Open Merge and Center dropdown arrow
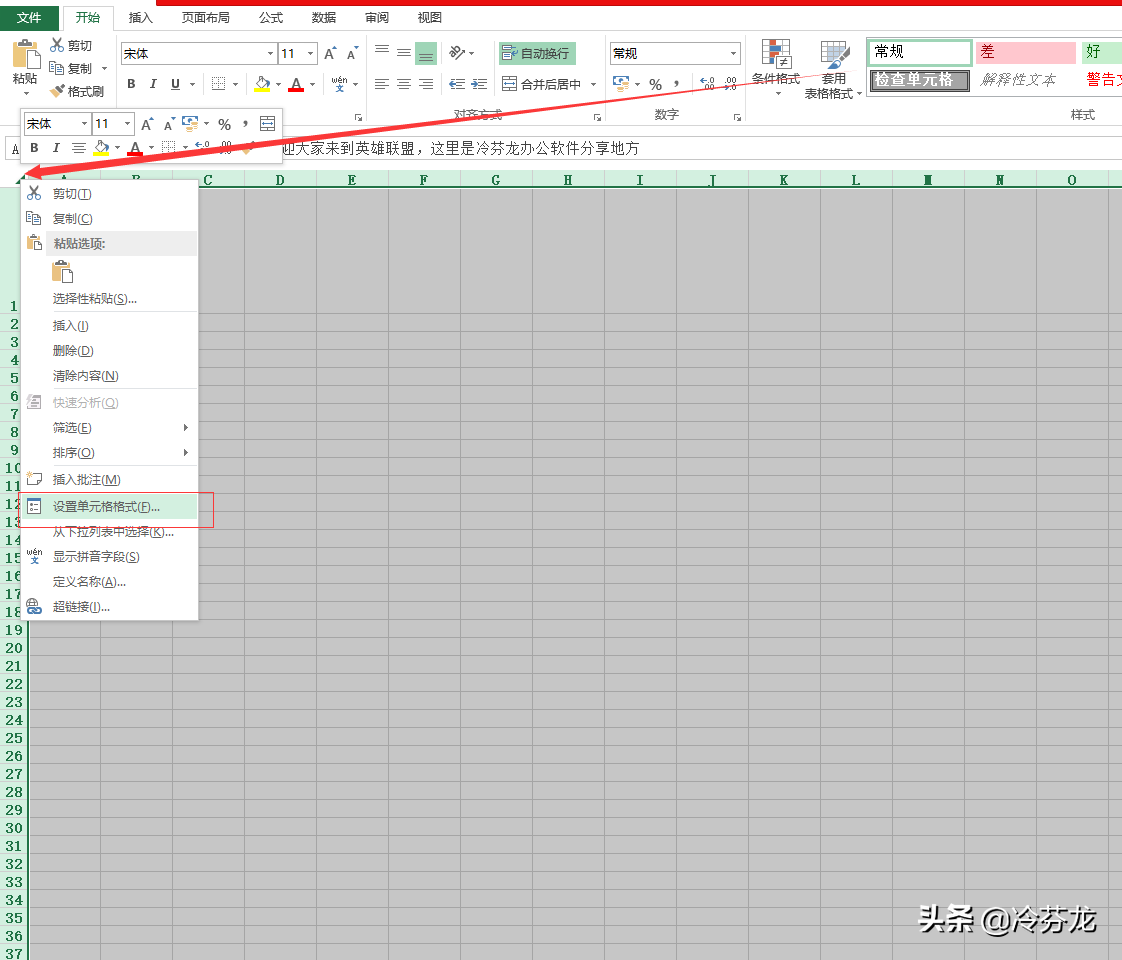Screen dimensions: 1122x960 (x=593, y=84)
